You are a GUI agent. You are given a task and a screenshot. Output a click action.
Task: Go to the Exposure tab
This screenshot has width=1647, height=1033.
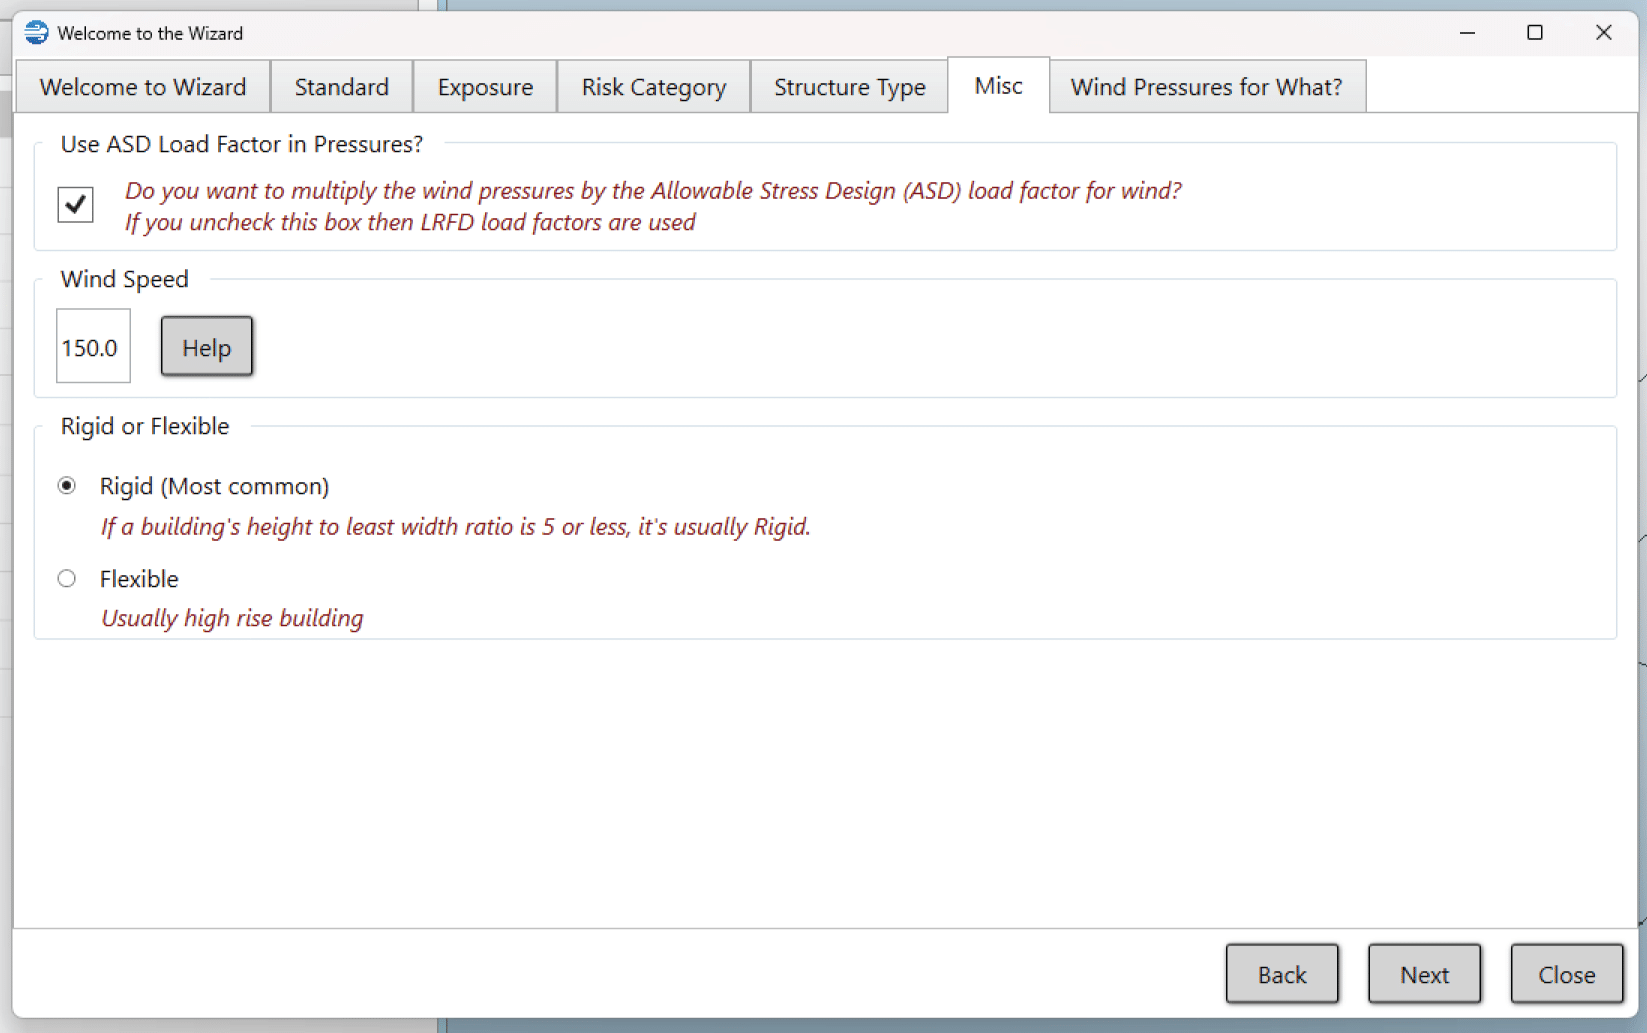tap(485, 87)
